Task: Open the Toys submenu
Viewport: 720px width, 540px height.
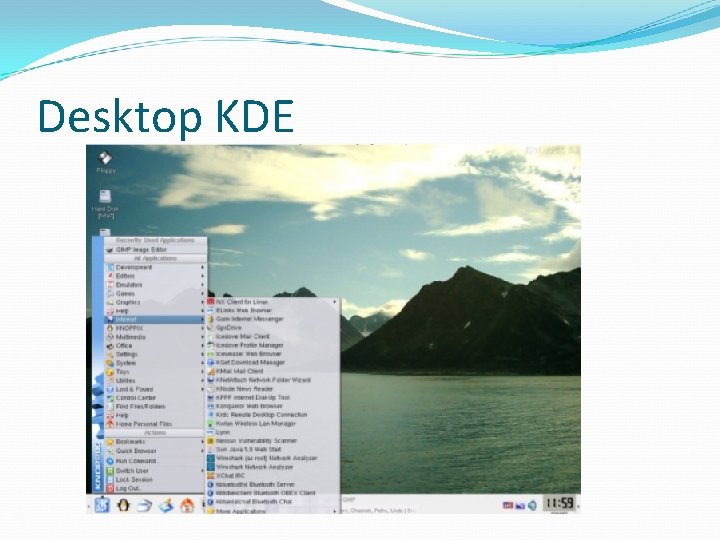Action: [x=156, y=371]
